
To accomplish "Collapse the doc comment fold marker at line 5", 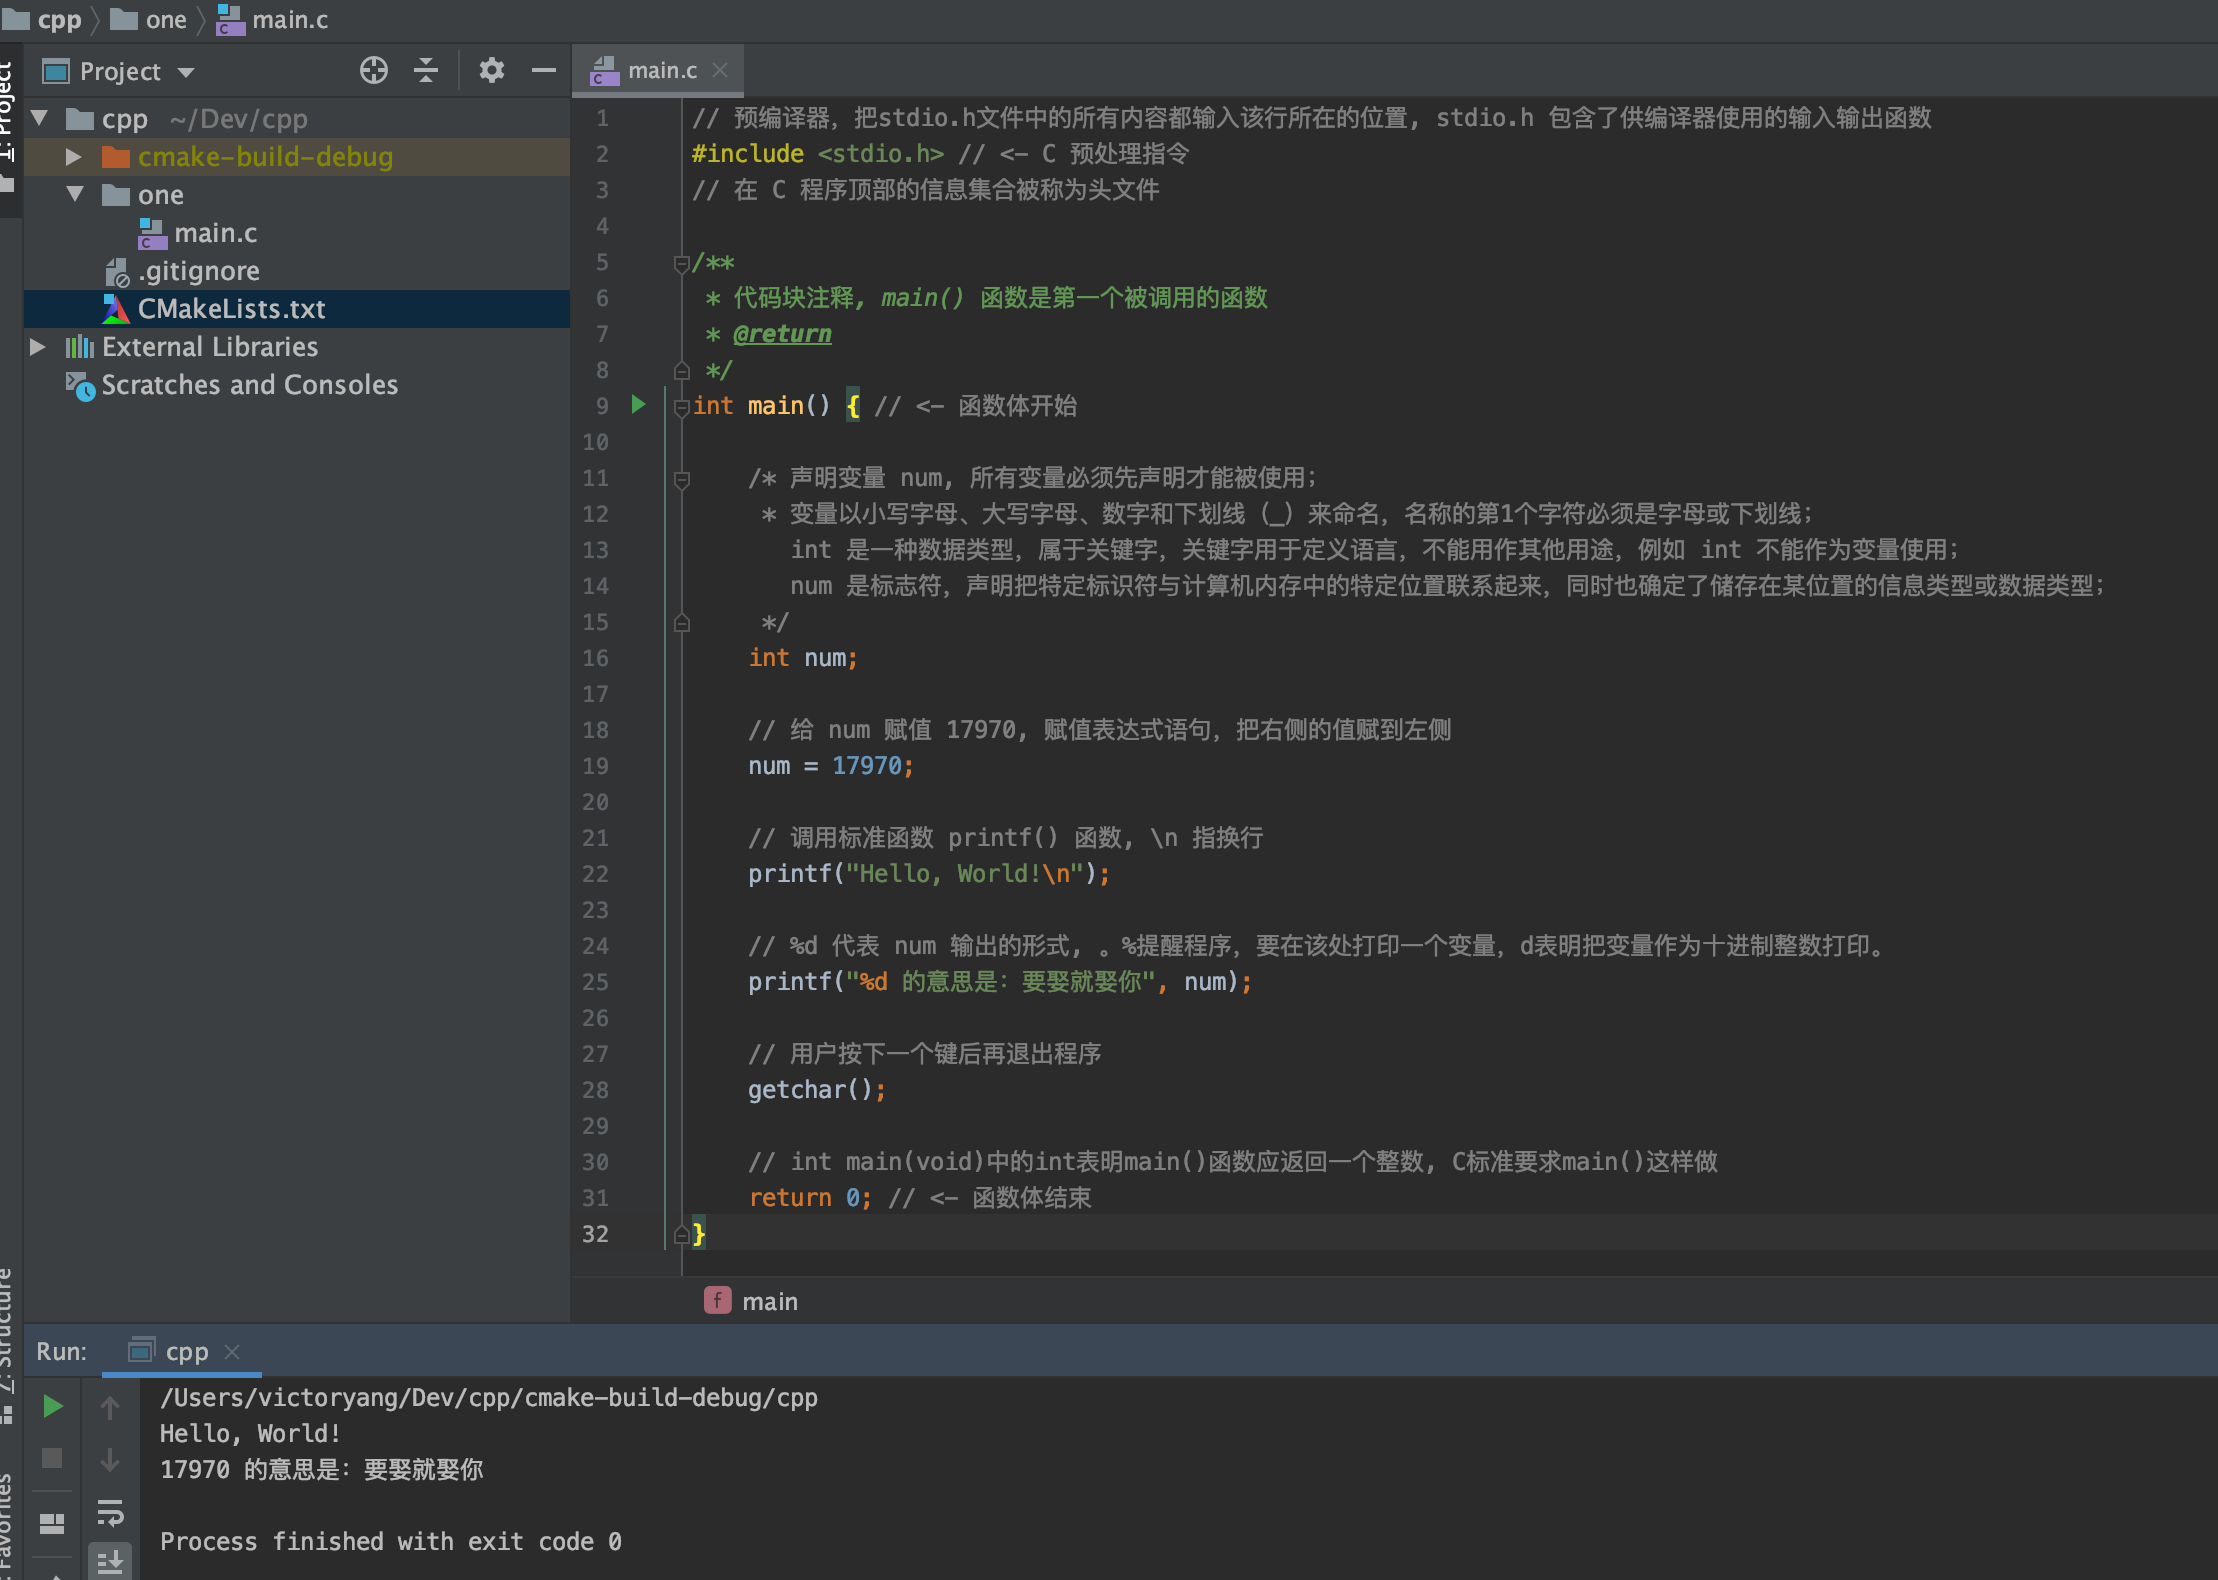I will [x=682, y=264].
